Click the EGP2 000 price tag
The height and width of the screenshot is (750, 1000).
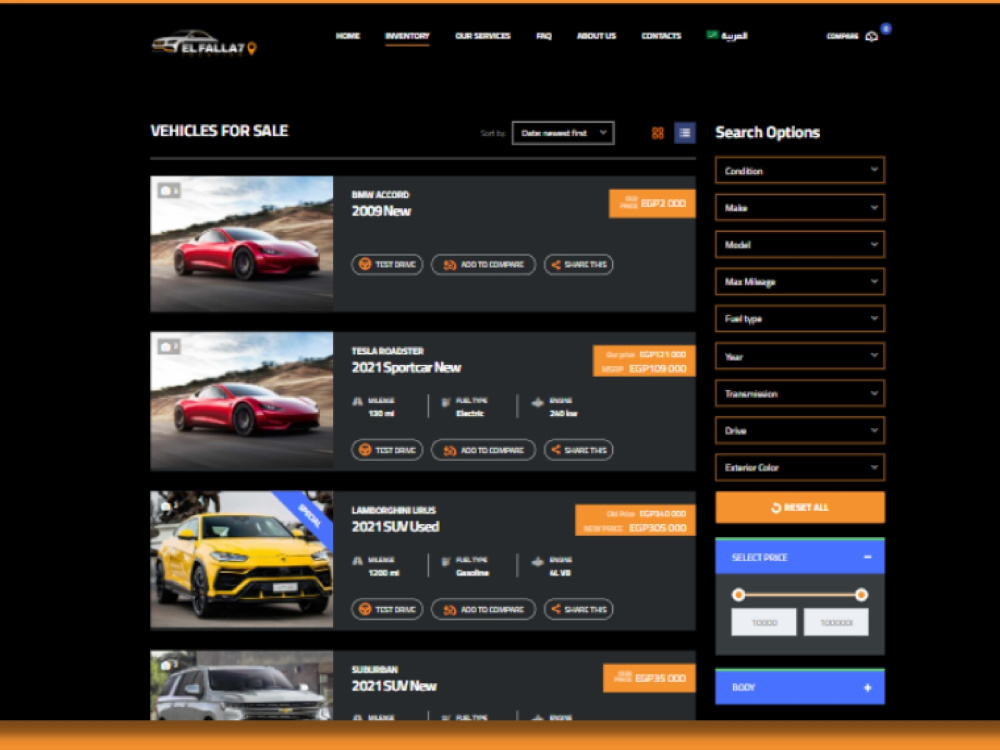click(x=652, y=203)
